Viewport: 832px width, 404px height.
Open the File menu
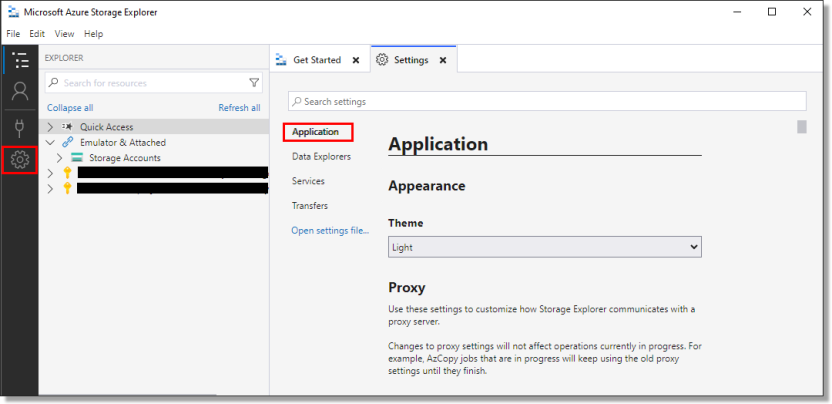[x=13, y=33]
